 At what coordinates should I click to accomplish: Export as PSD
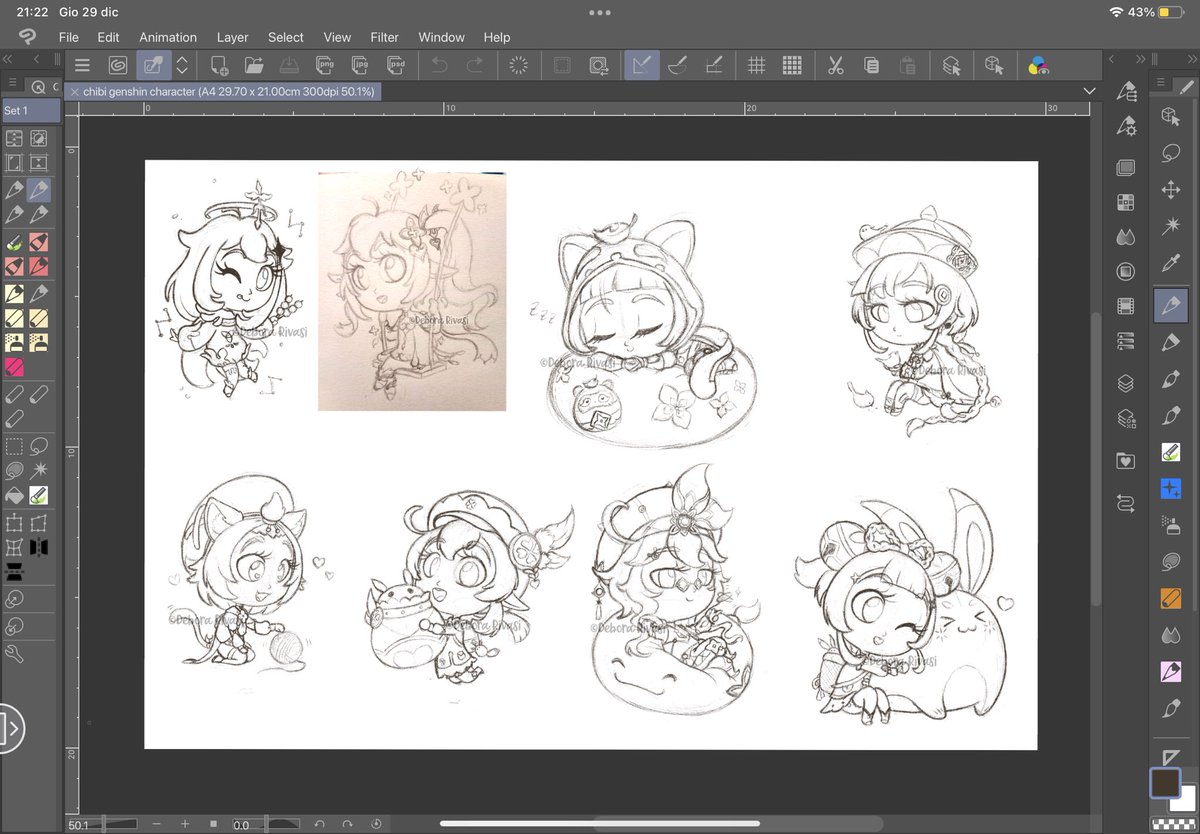click(x=396, y=66)
